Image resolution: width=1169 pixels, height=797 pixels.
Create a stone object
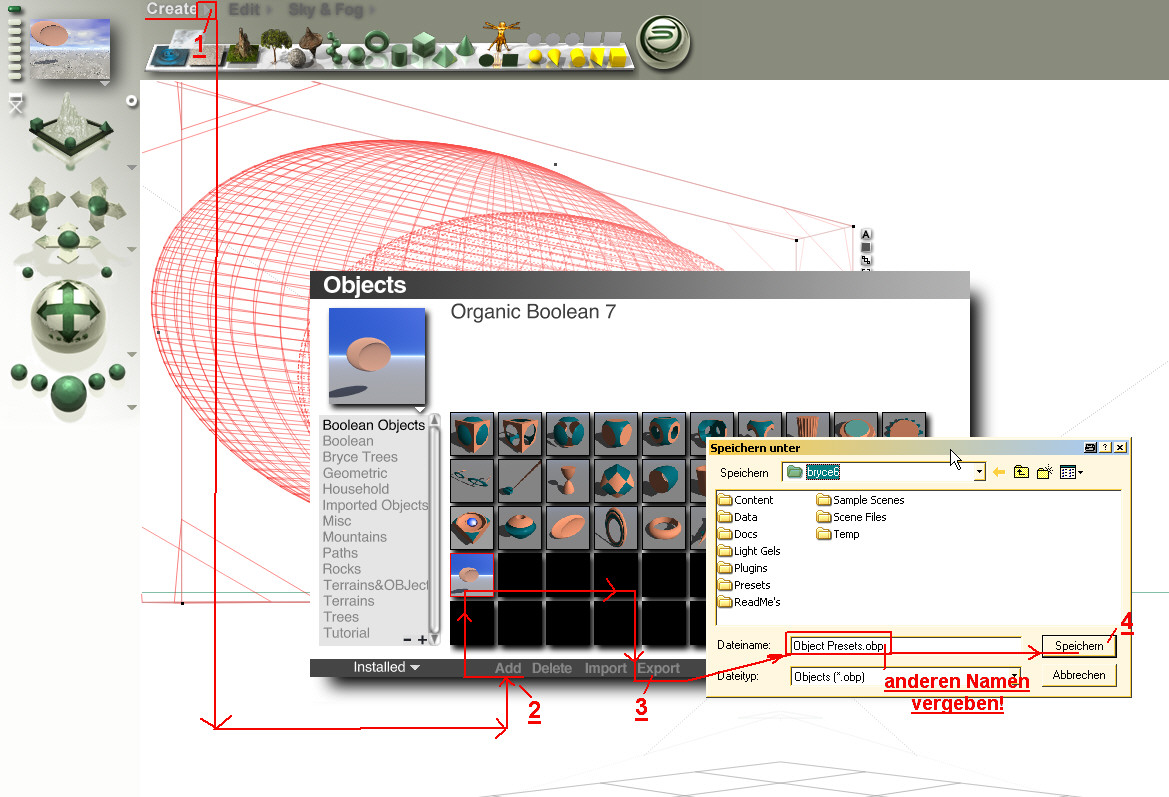tap(297, 57)
